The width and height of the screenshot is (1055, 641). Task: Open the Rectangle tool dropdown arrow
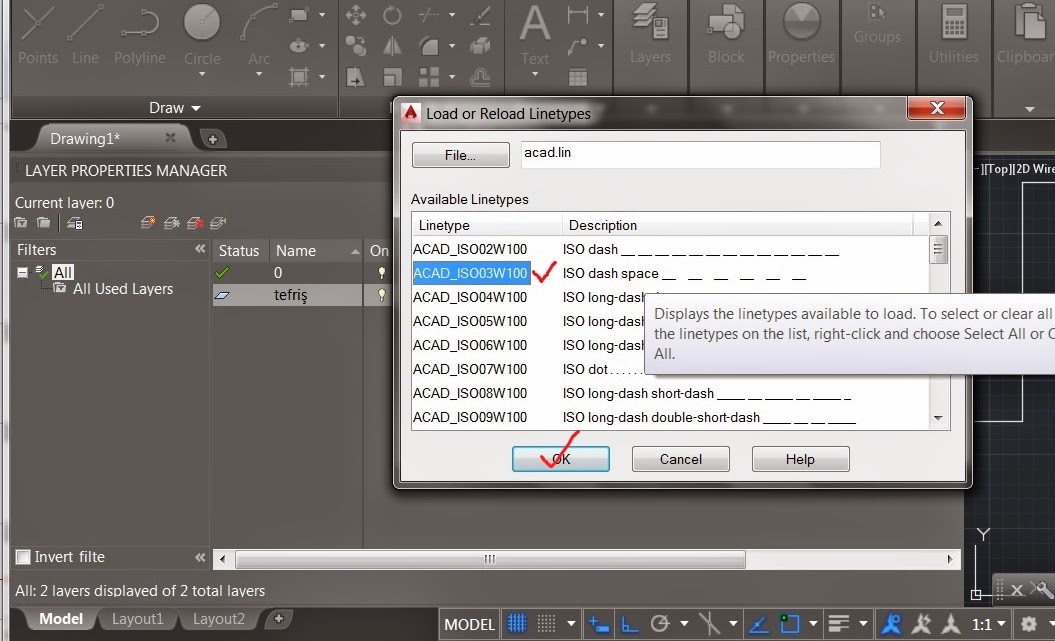(x=322, y=15)
